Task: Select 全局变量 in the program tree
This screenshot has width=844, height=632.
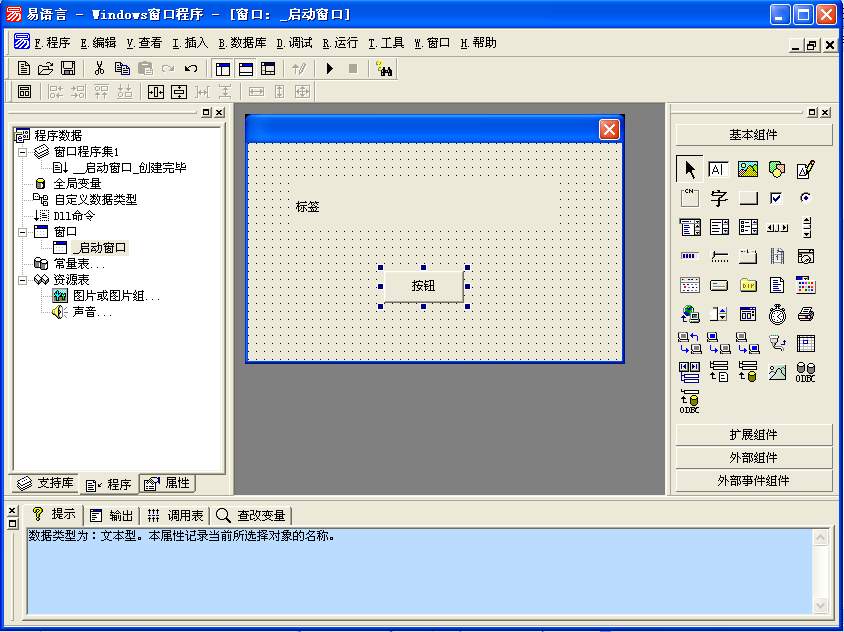Action: [78, 184]
